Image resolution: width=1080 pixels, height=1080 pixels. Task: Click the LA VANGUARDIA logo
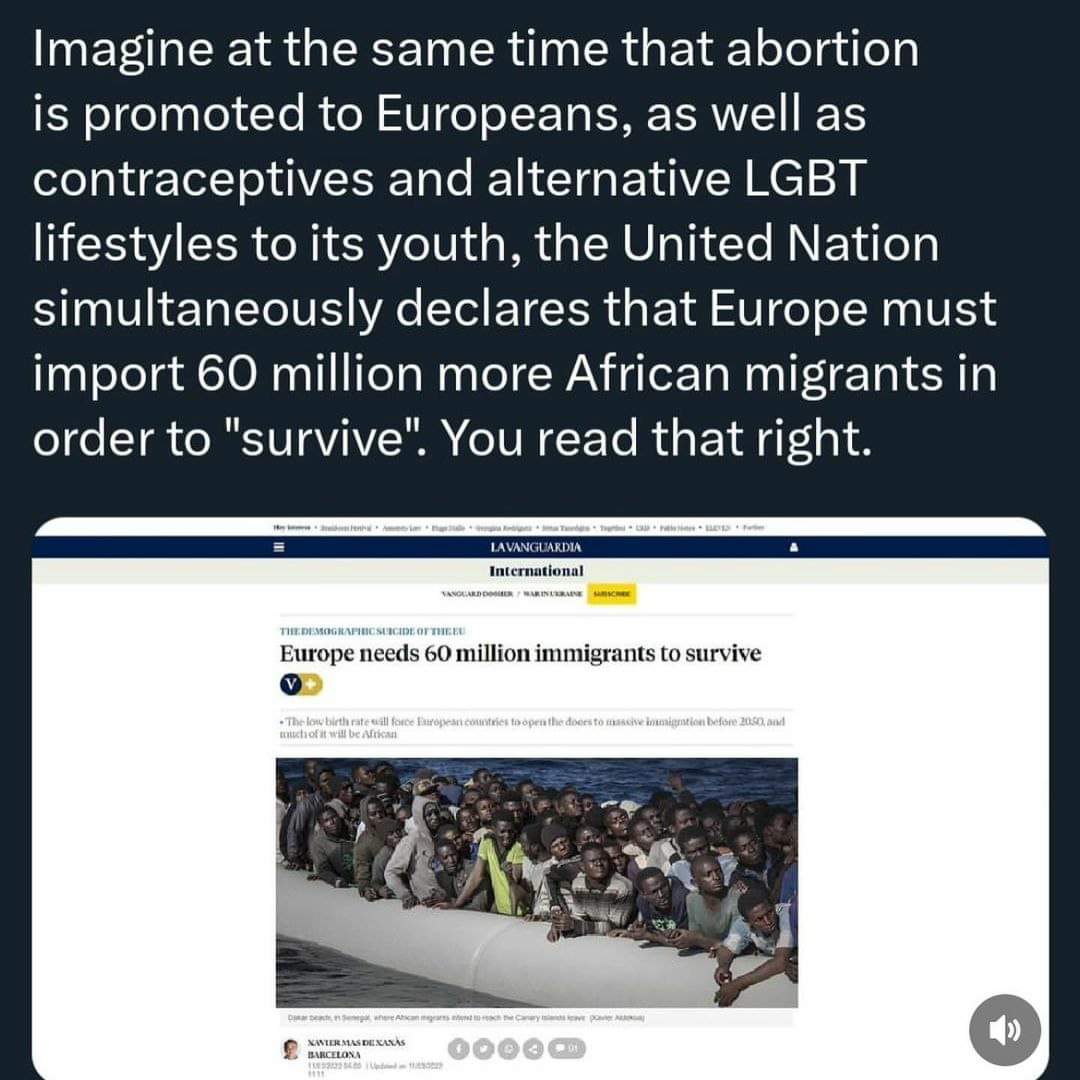(x=536, y=548)
